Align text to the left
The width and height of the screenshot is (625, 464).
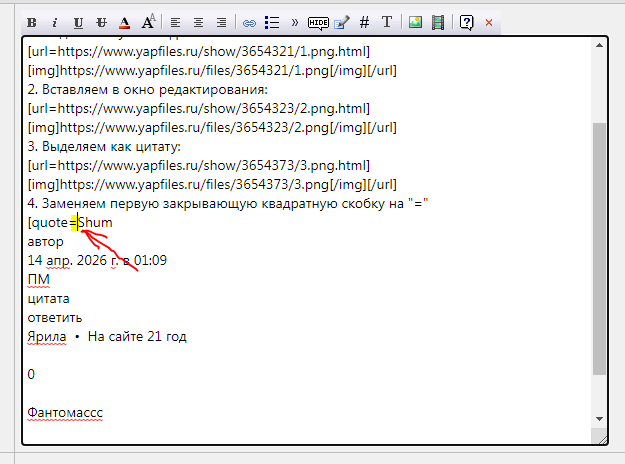(x=175, y=21)
